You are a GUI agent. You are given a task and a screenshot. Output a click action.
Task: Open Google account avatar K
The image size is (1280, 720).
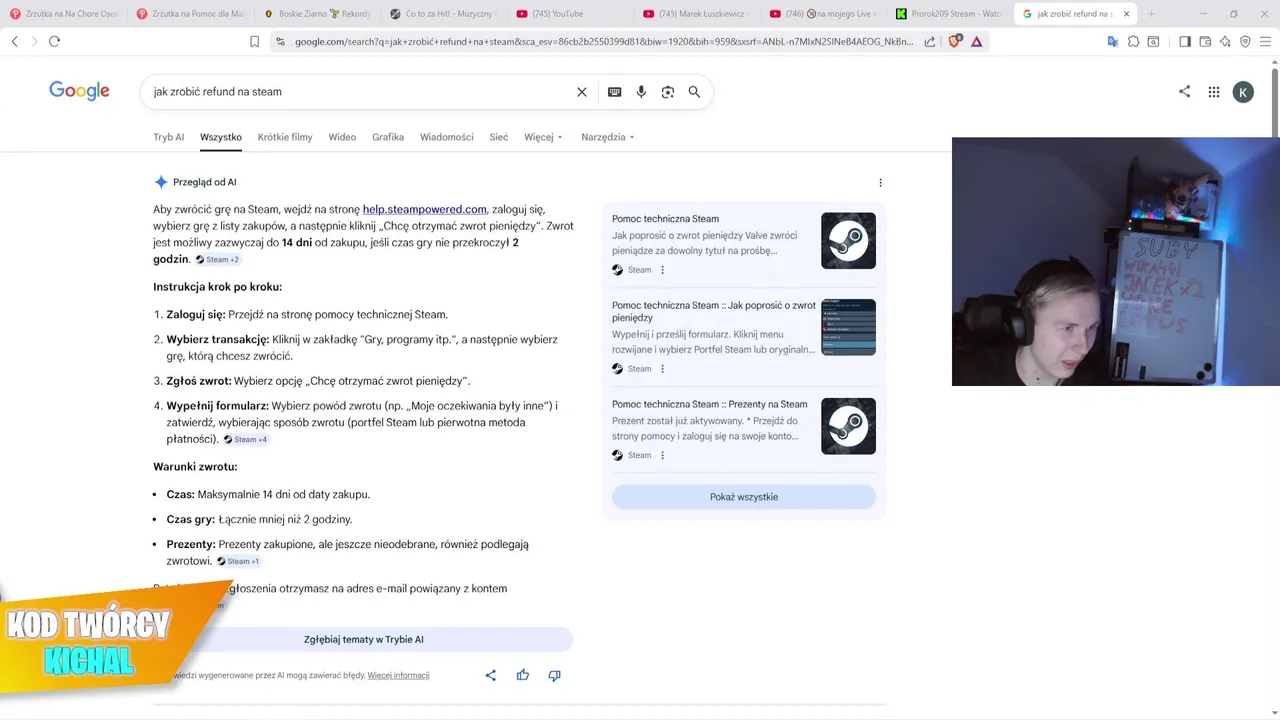coord(1243,92)
